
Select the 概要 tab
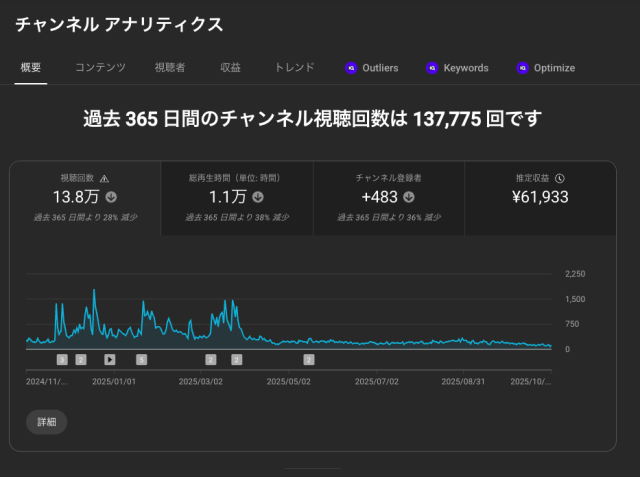(x=30, y=68)
